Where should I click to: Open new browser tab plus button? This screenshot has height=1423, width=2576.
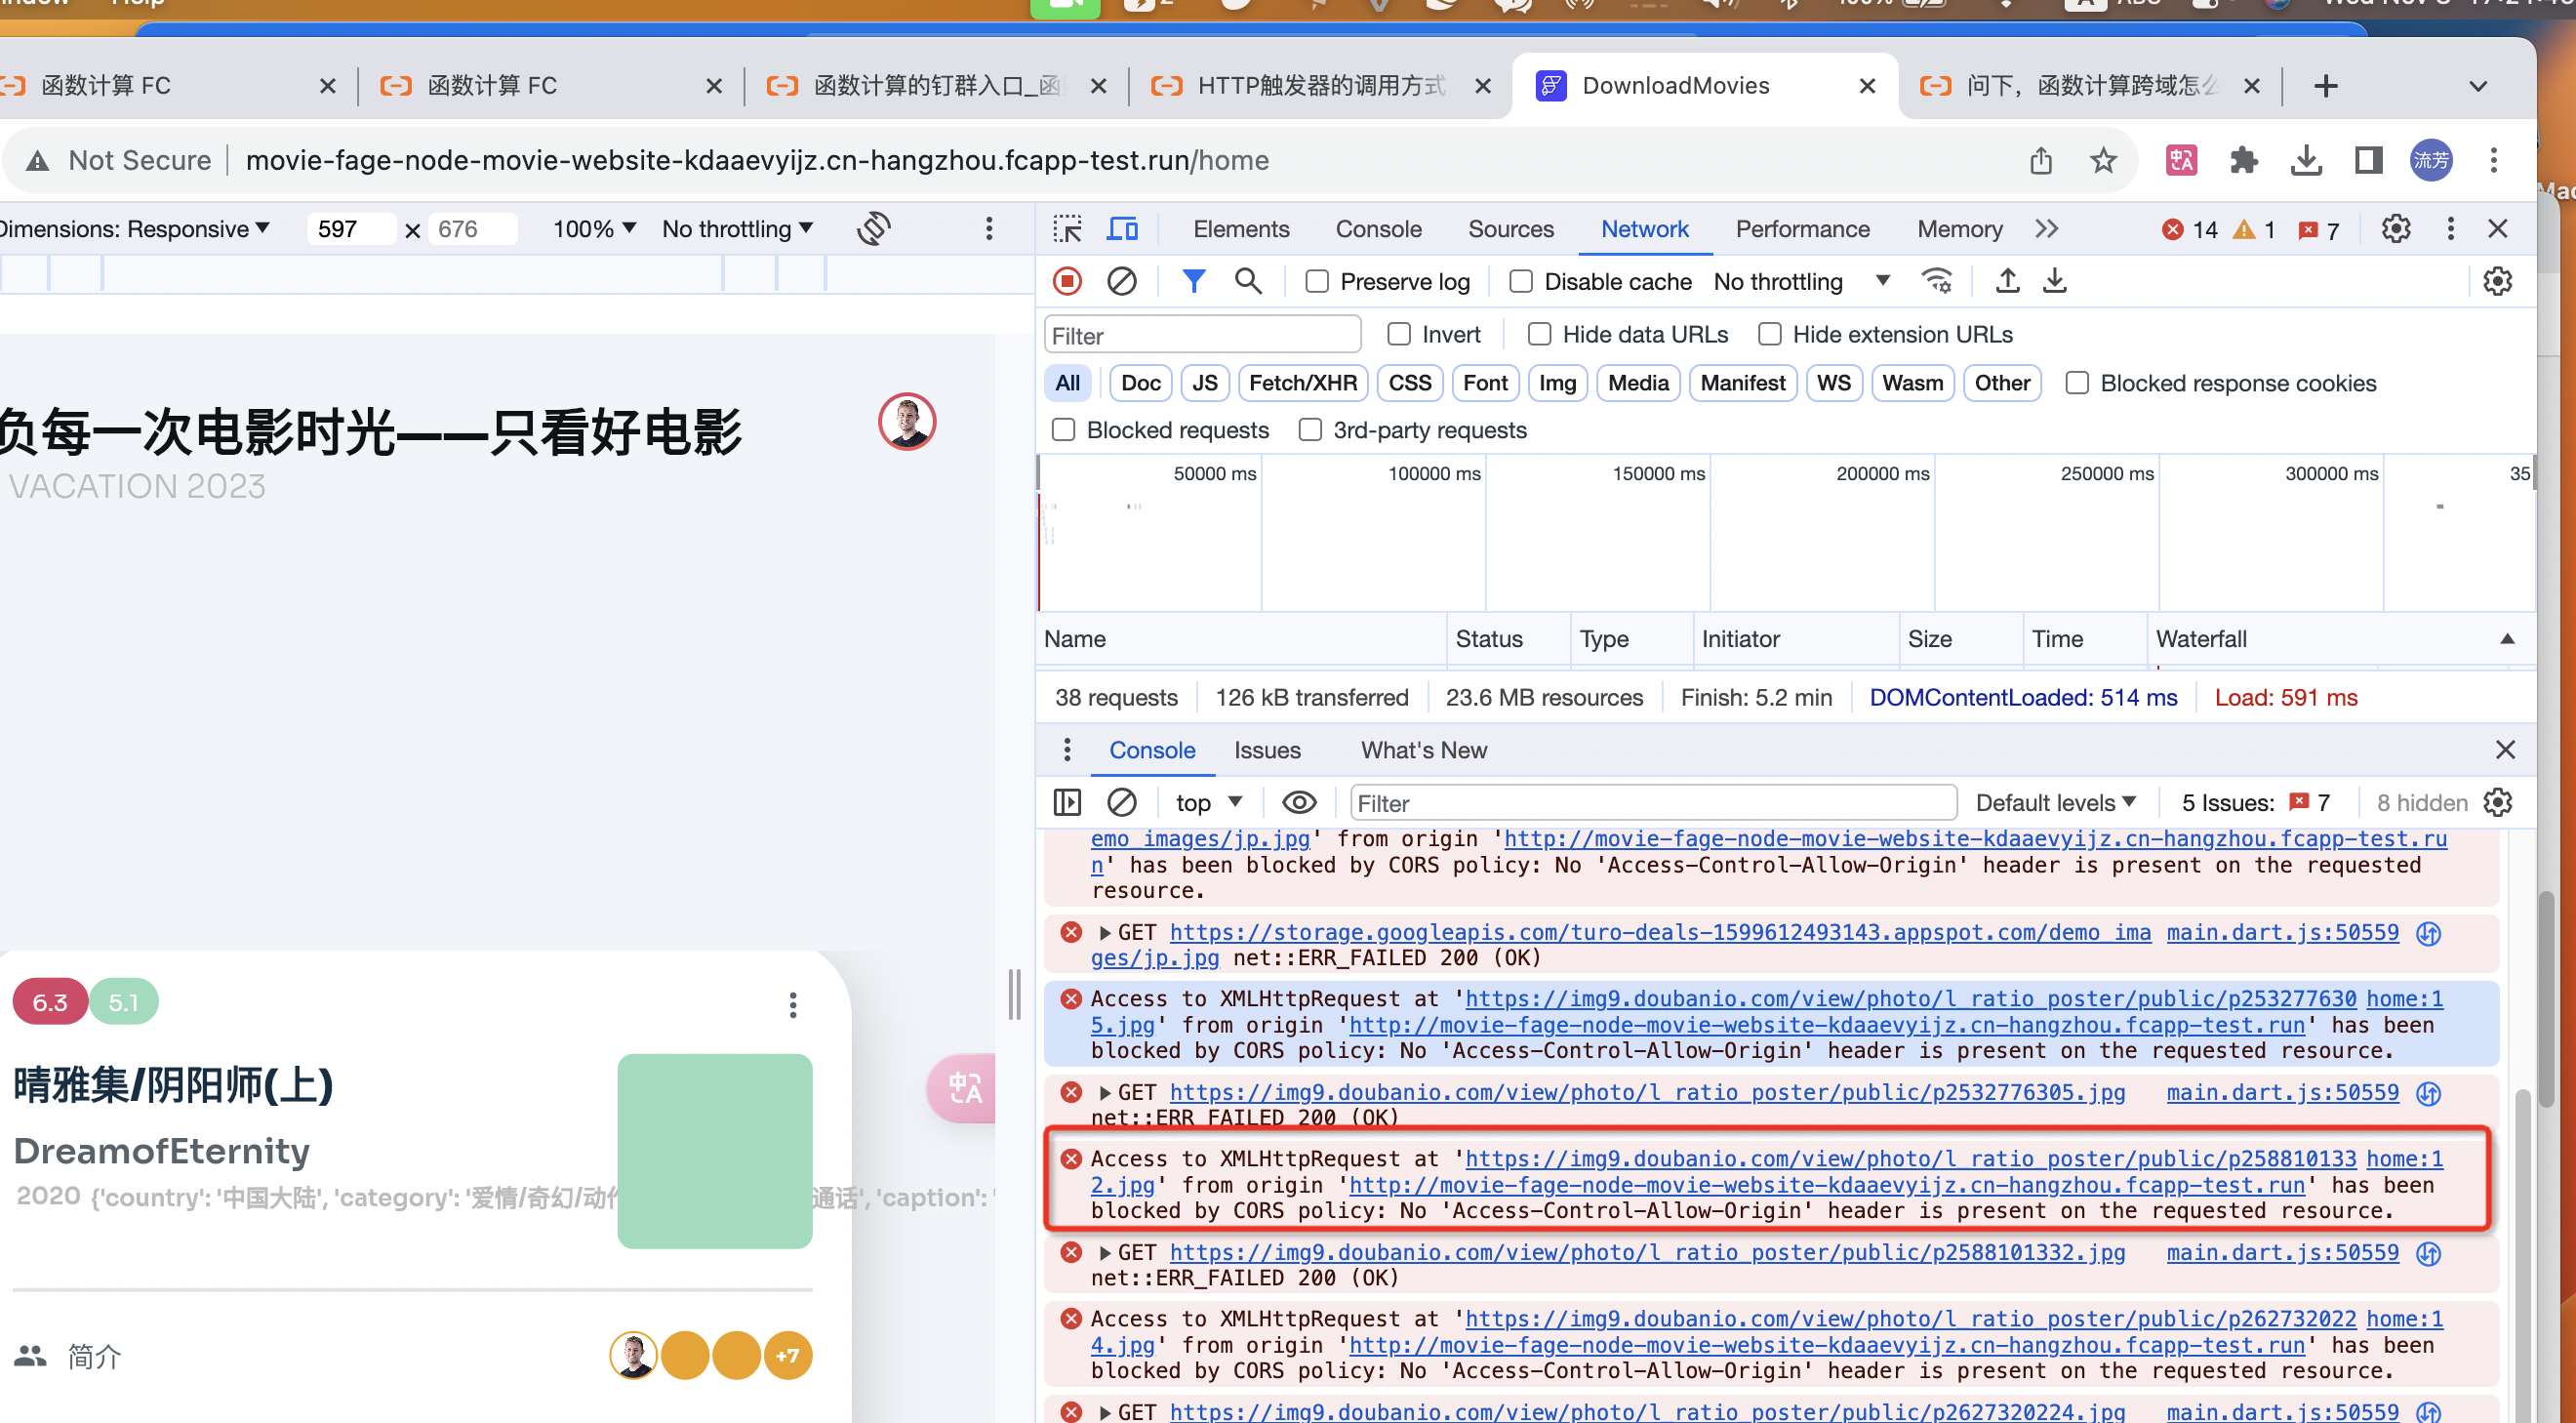(x=2325, y=86)
